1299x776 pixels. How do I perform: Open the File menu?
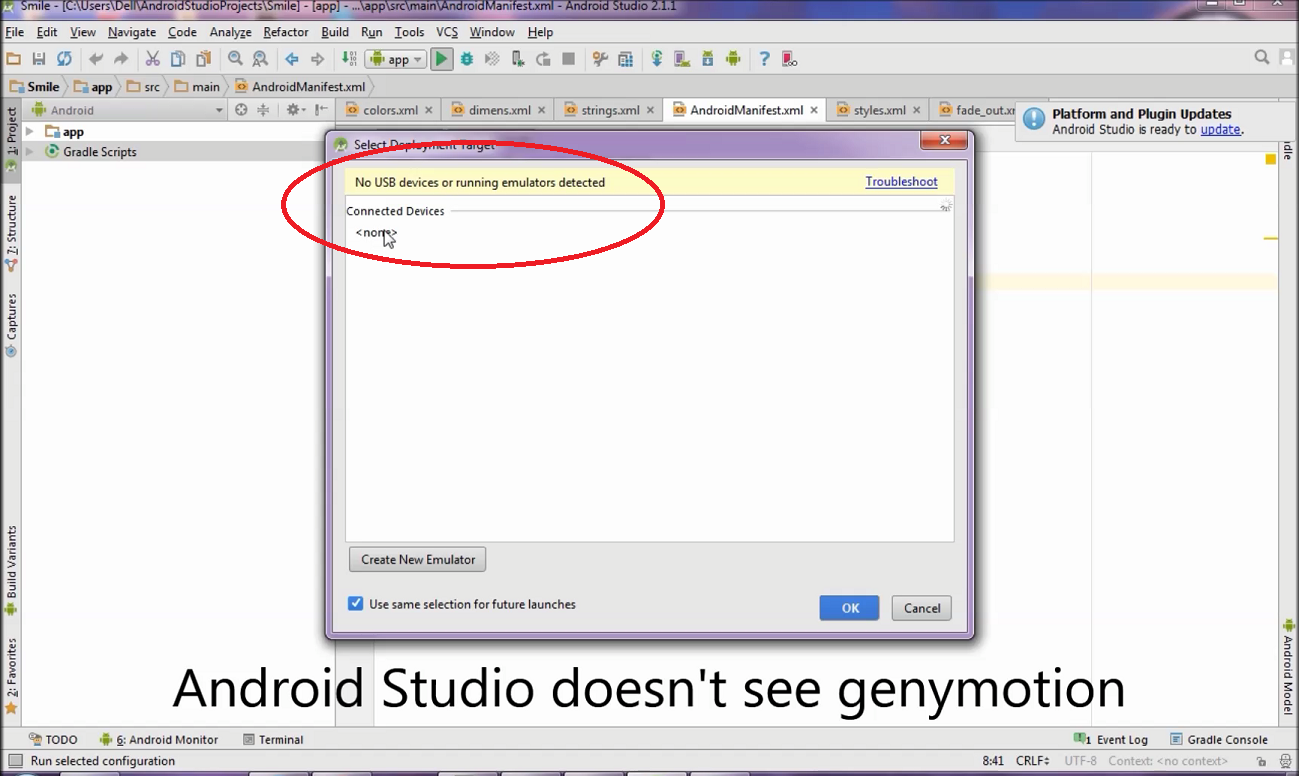[14, 32]
